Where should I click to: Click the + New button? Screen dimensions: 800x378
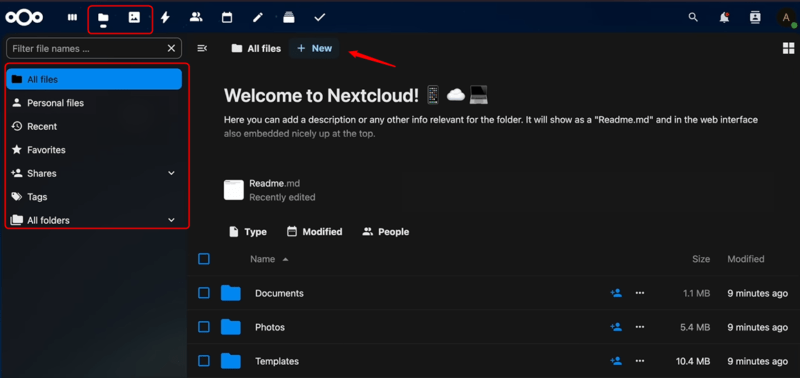click(x=314, y=48)
